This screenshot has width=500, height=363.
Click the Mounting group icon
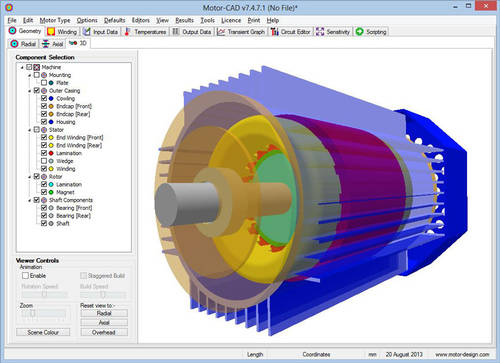[x=44, y=75]
